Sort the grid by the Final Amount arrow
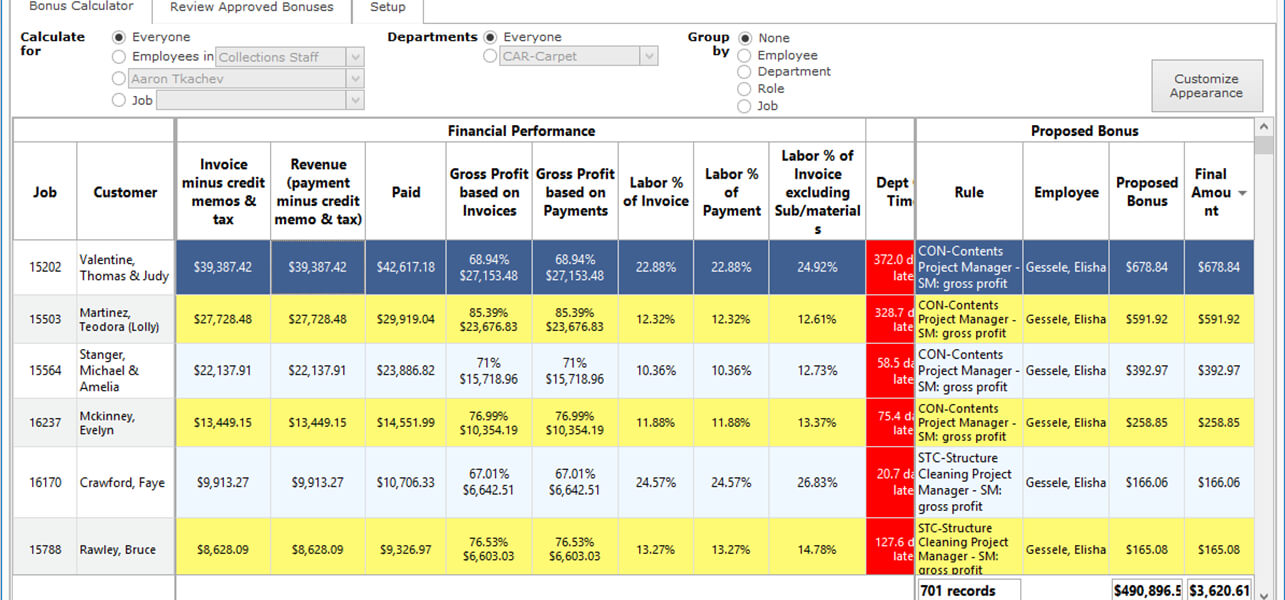Image resolution: width=1285 pixels, height=600 pixels. [1242, 191]
